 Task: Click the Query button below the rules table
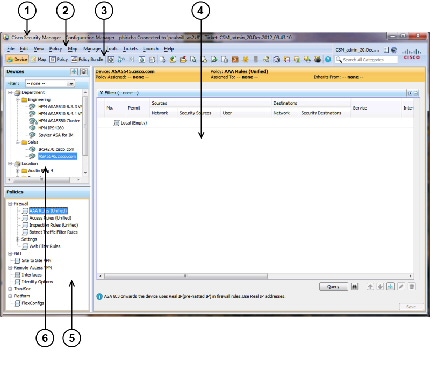[x=333, y=287]
